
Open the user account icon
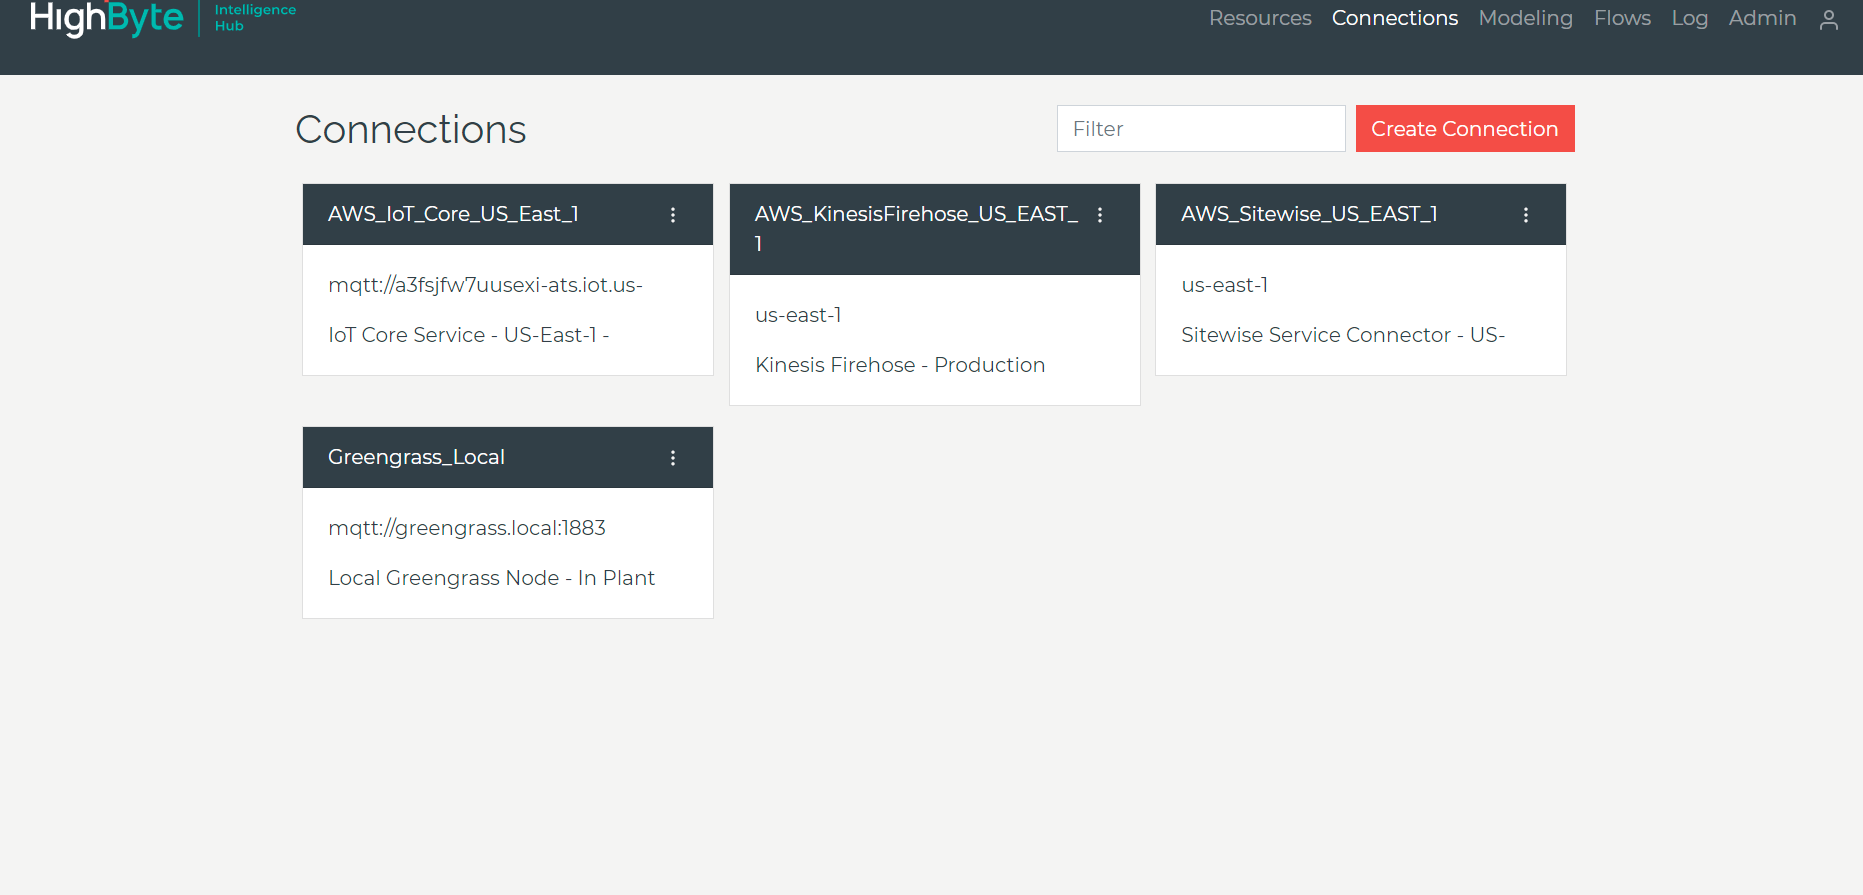coord(1829,20)
